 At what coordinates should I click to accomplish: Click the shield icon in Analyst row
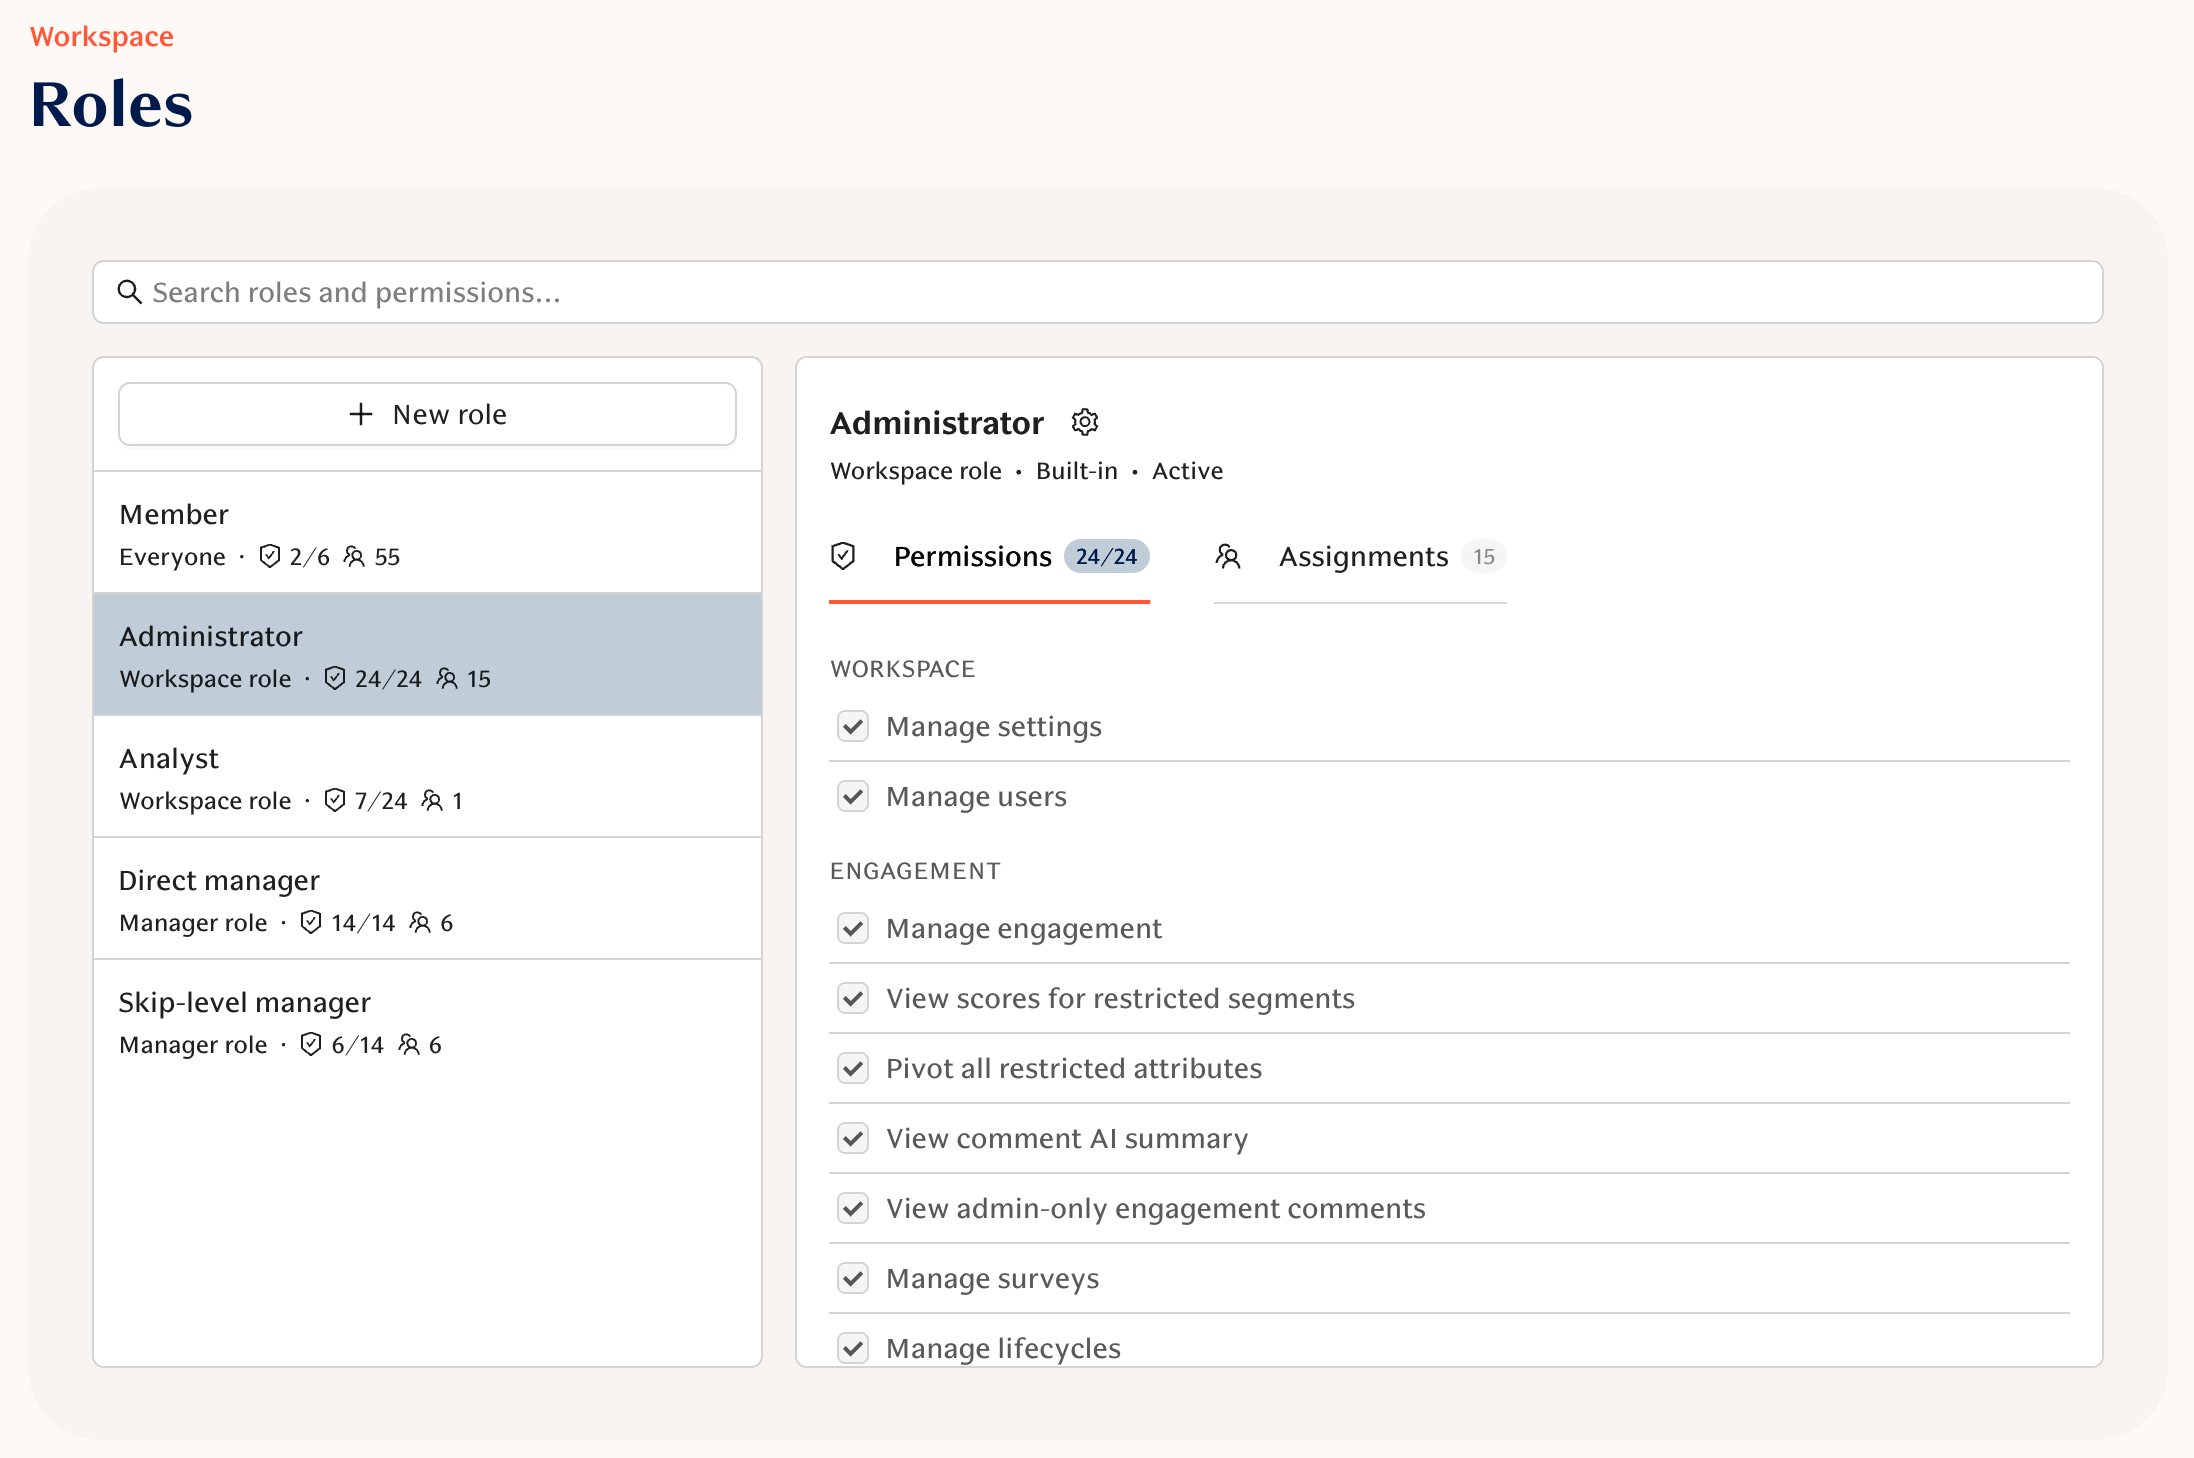click(x=335, y=800)
